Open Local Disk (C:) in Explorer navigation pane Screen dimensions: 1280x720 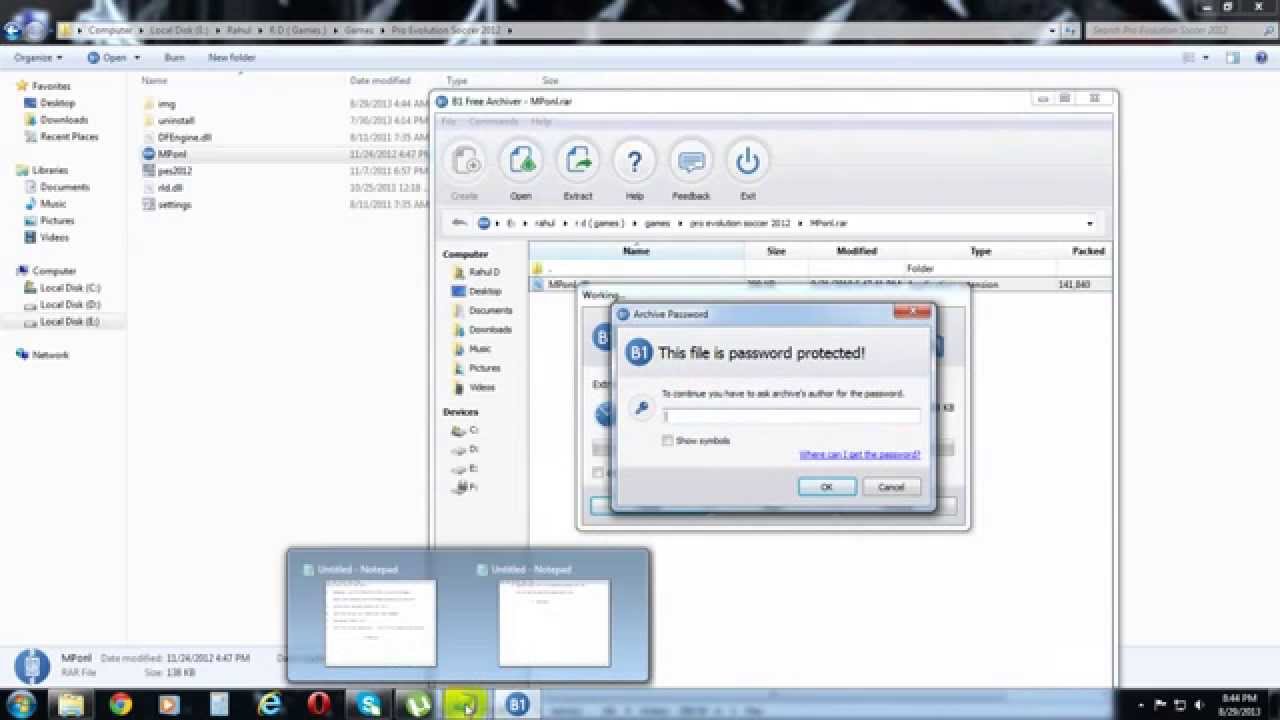point(69,288)
